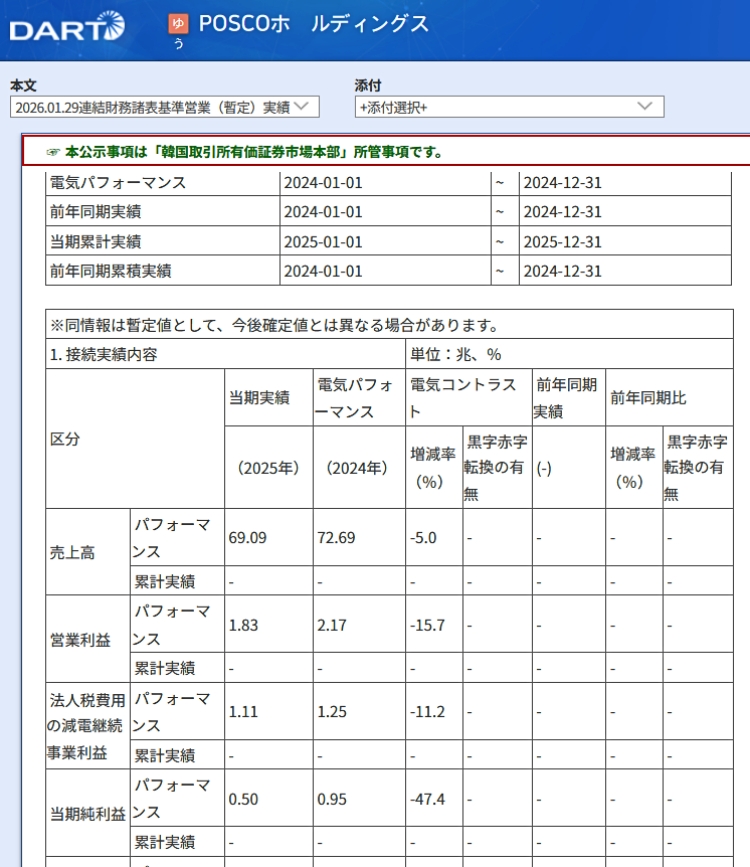Viewport: 750px width, 867px height.
Task: Select the 売上高 value 69.09
Action: (x=247, y=537)
